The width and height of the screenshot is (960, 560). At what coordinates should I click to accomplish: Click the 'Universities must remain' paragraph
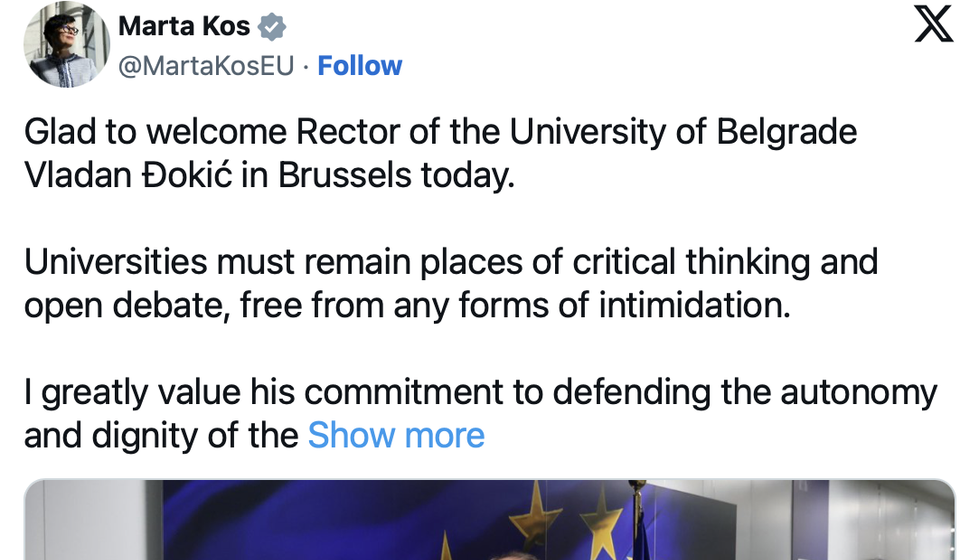(x=450, y=283)
